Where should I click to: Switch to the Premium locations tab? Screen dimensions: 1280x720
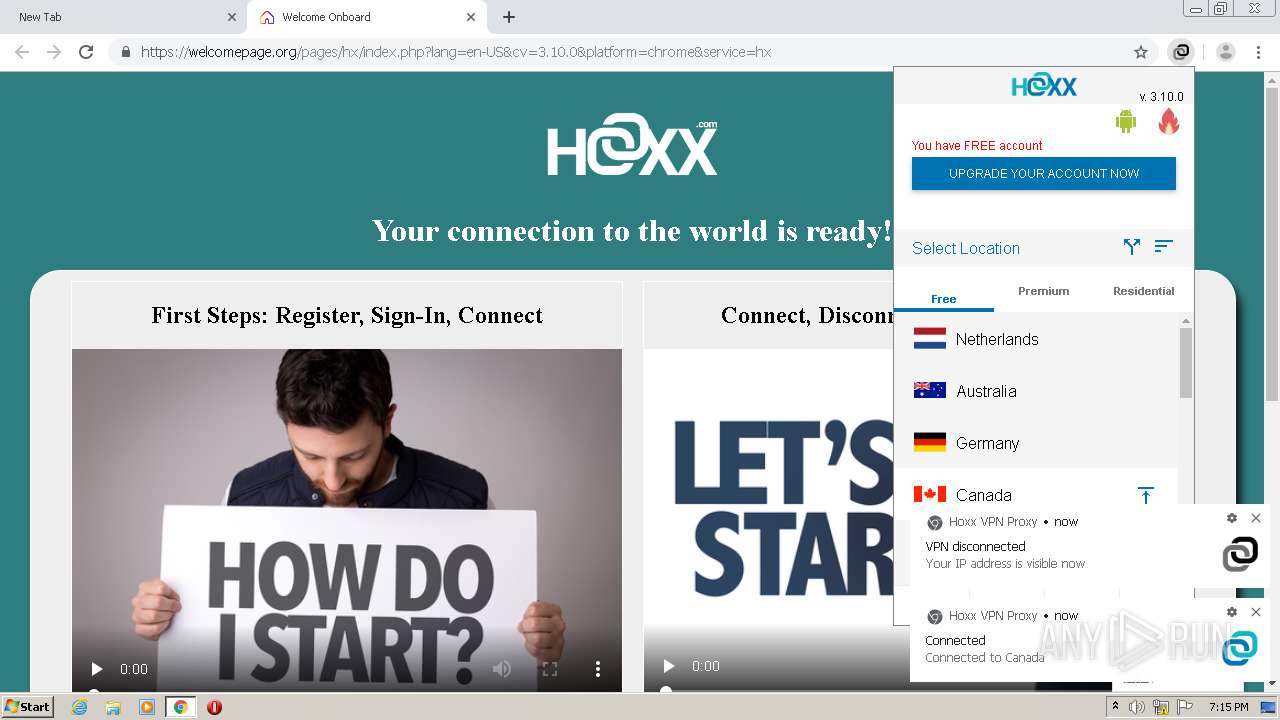coord(1043,291)
